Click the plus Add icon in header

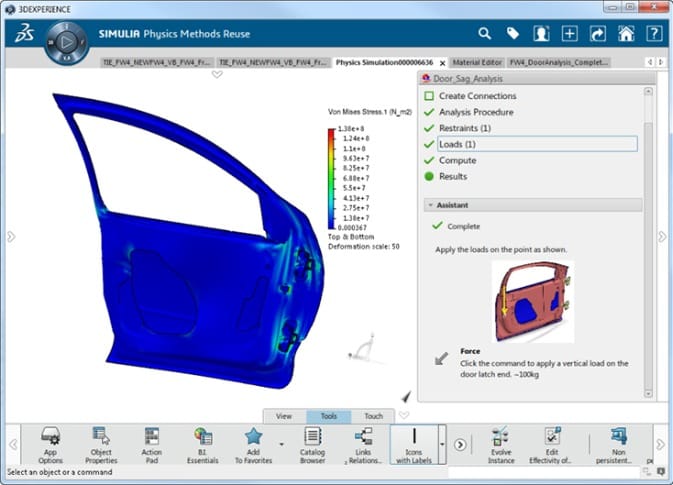click(569, 33)
